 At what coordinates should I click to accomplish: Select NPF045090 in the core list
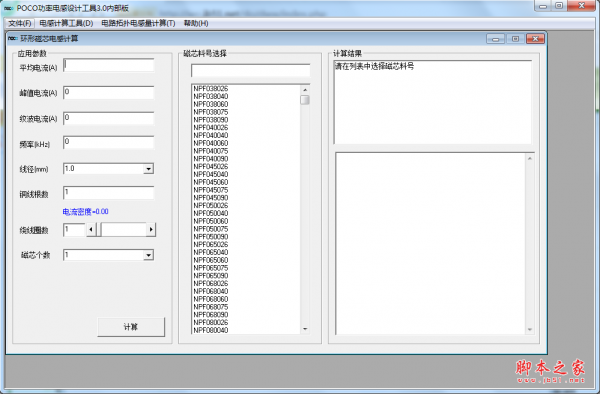pyautogui.click(x=211, y=198)
